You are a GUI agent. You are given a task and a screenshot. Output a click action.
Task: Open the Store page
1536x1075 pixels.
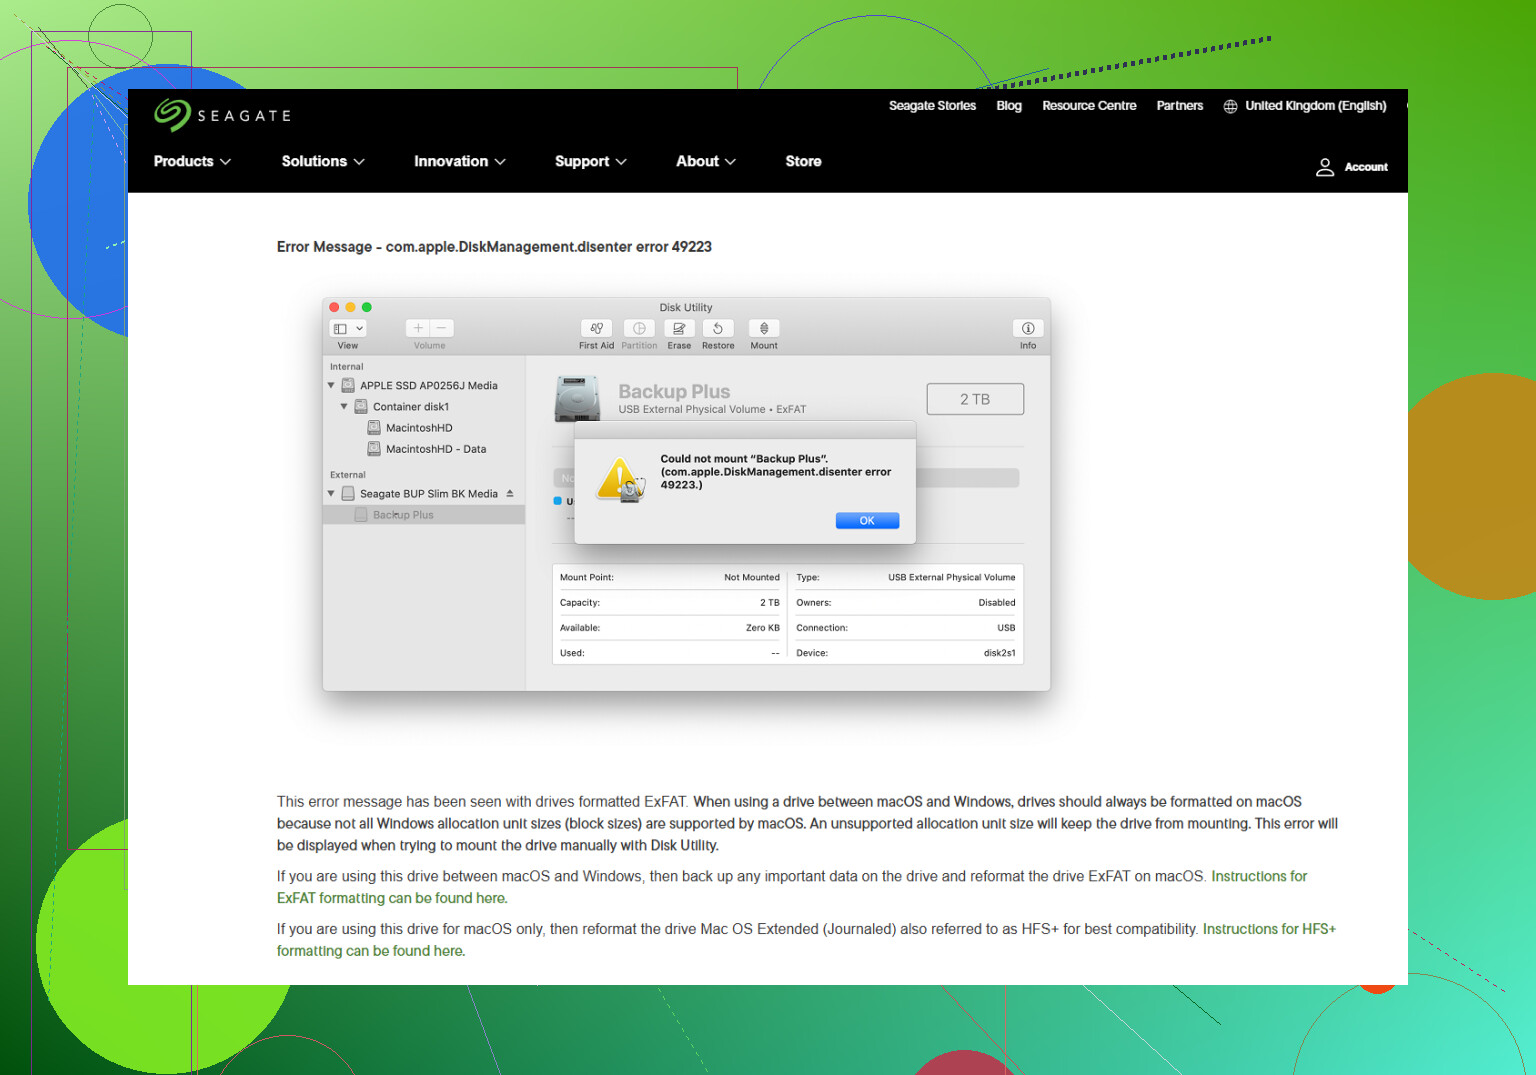point(803,161)
